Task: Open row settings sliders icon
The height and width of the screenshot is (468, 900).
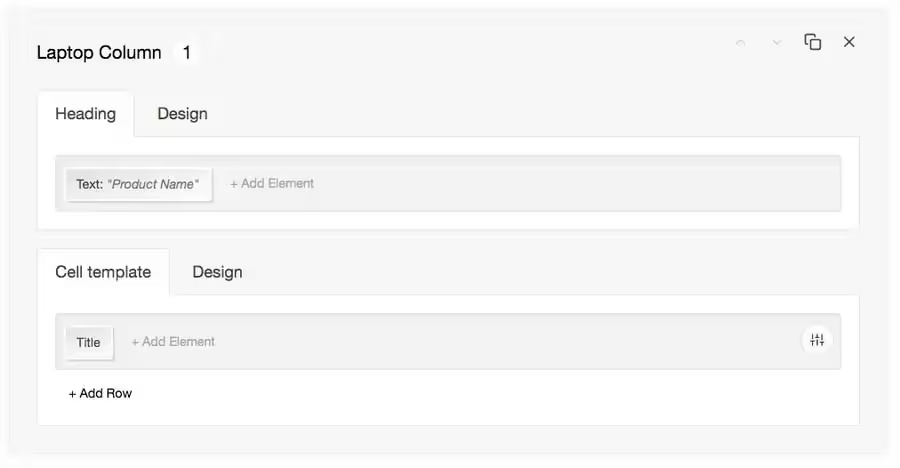Action: [x=817, y=340]
